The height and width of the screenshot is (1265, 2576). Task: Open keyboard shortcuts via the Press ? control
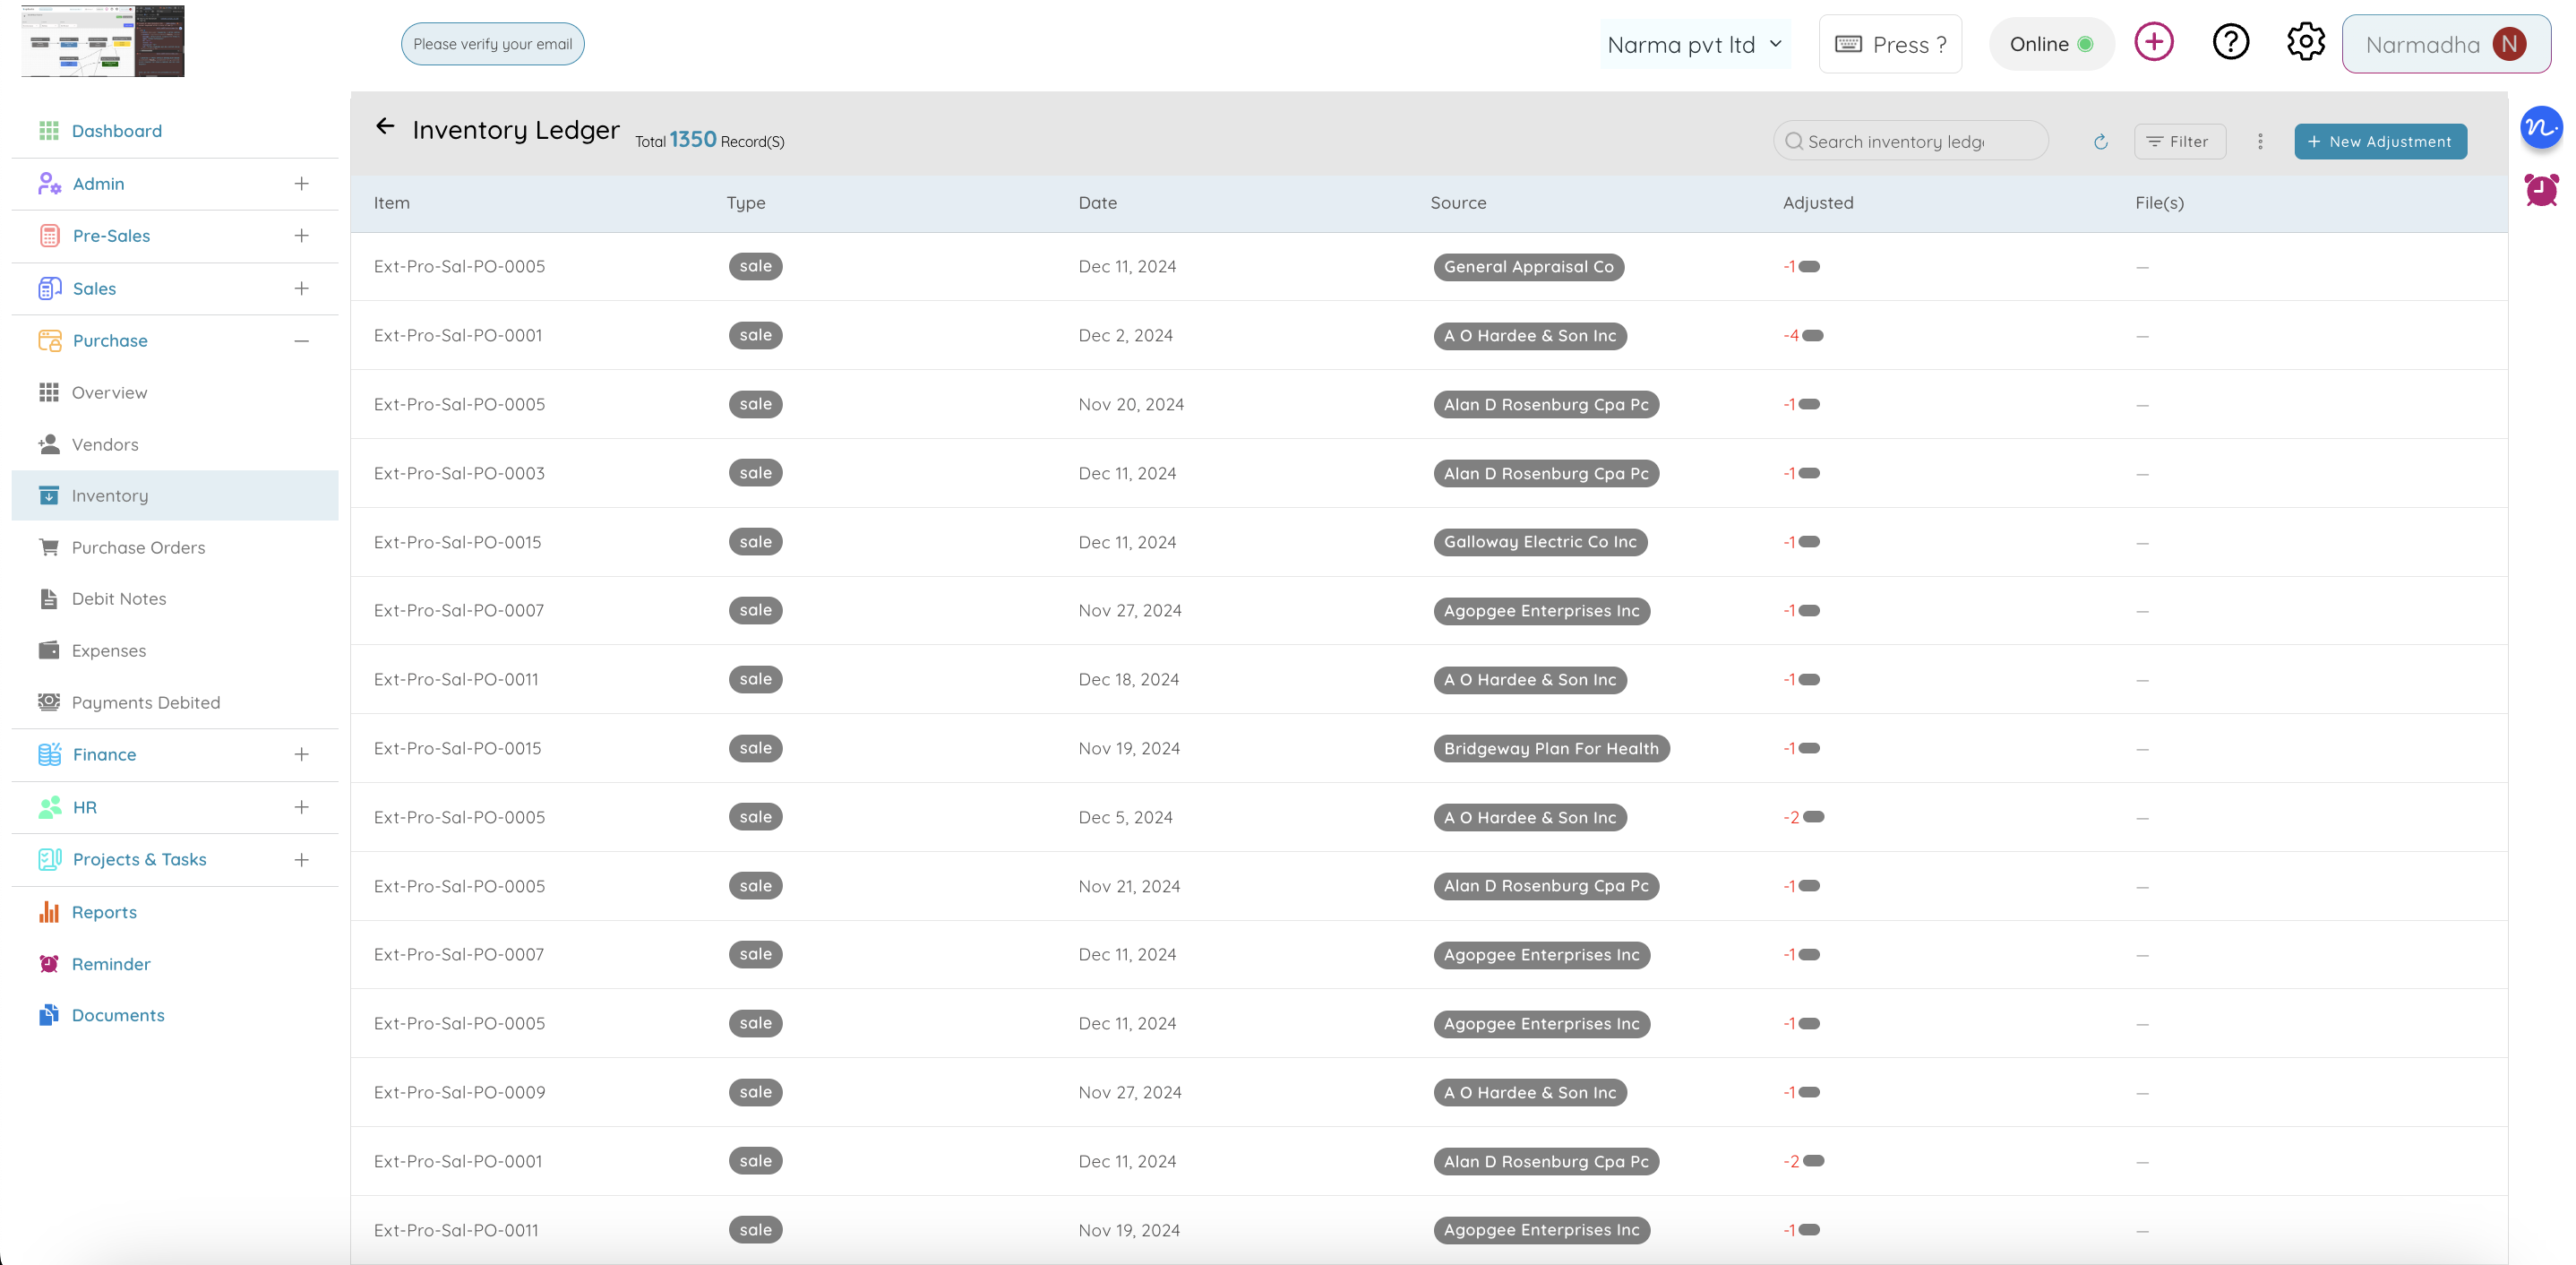tap(1890, 44)
